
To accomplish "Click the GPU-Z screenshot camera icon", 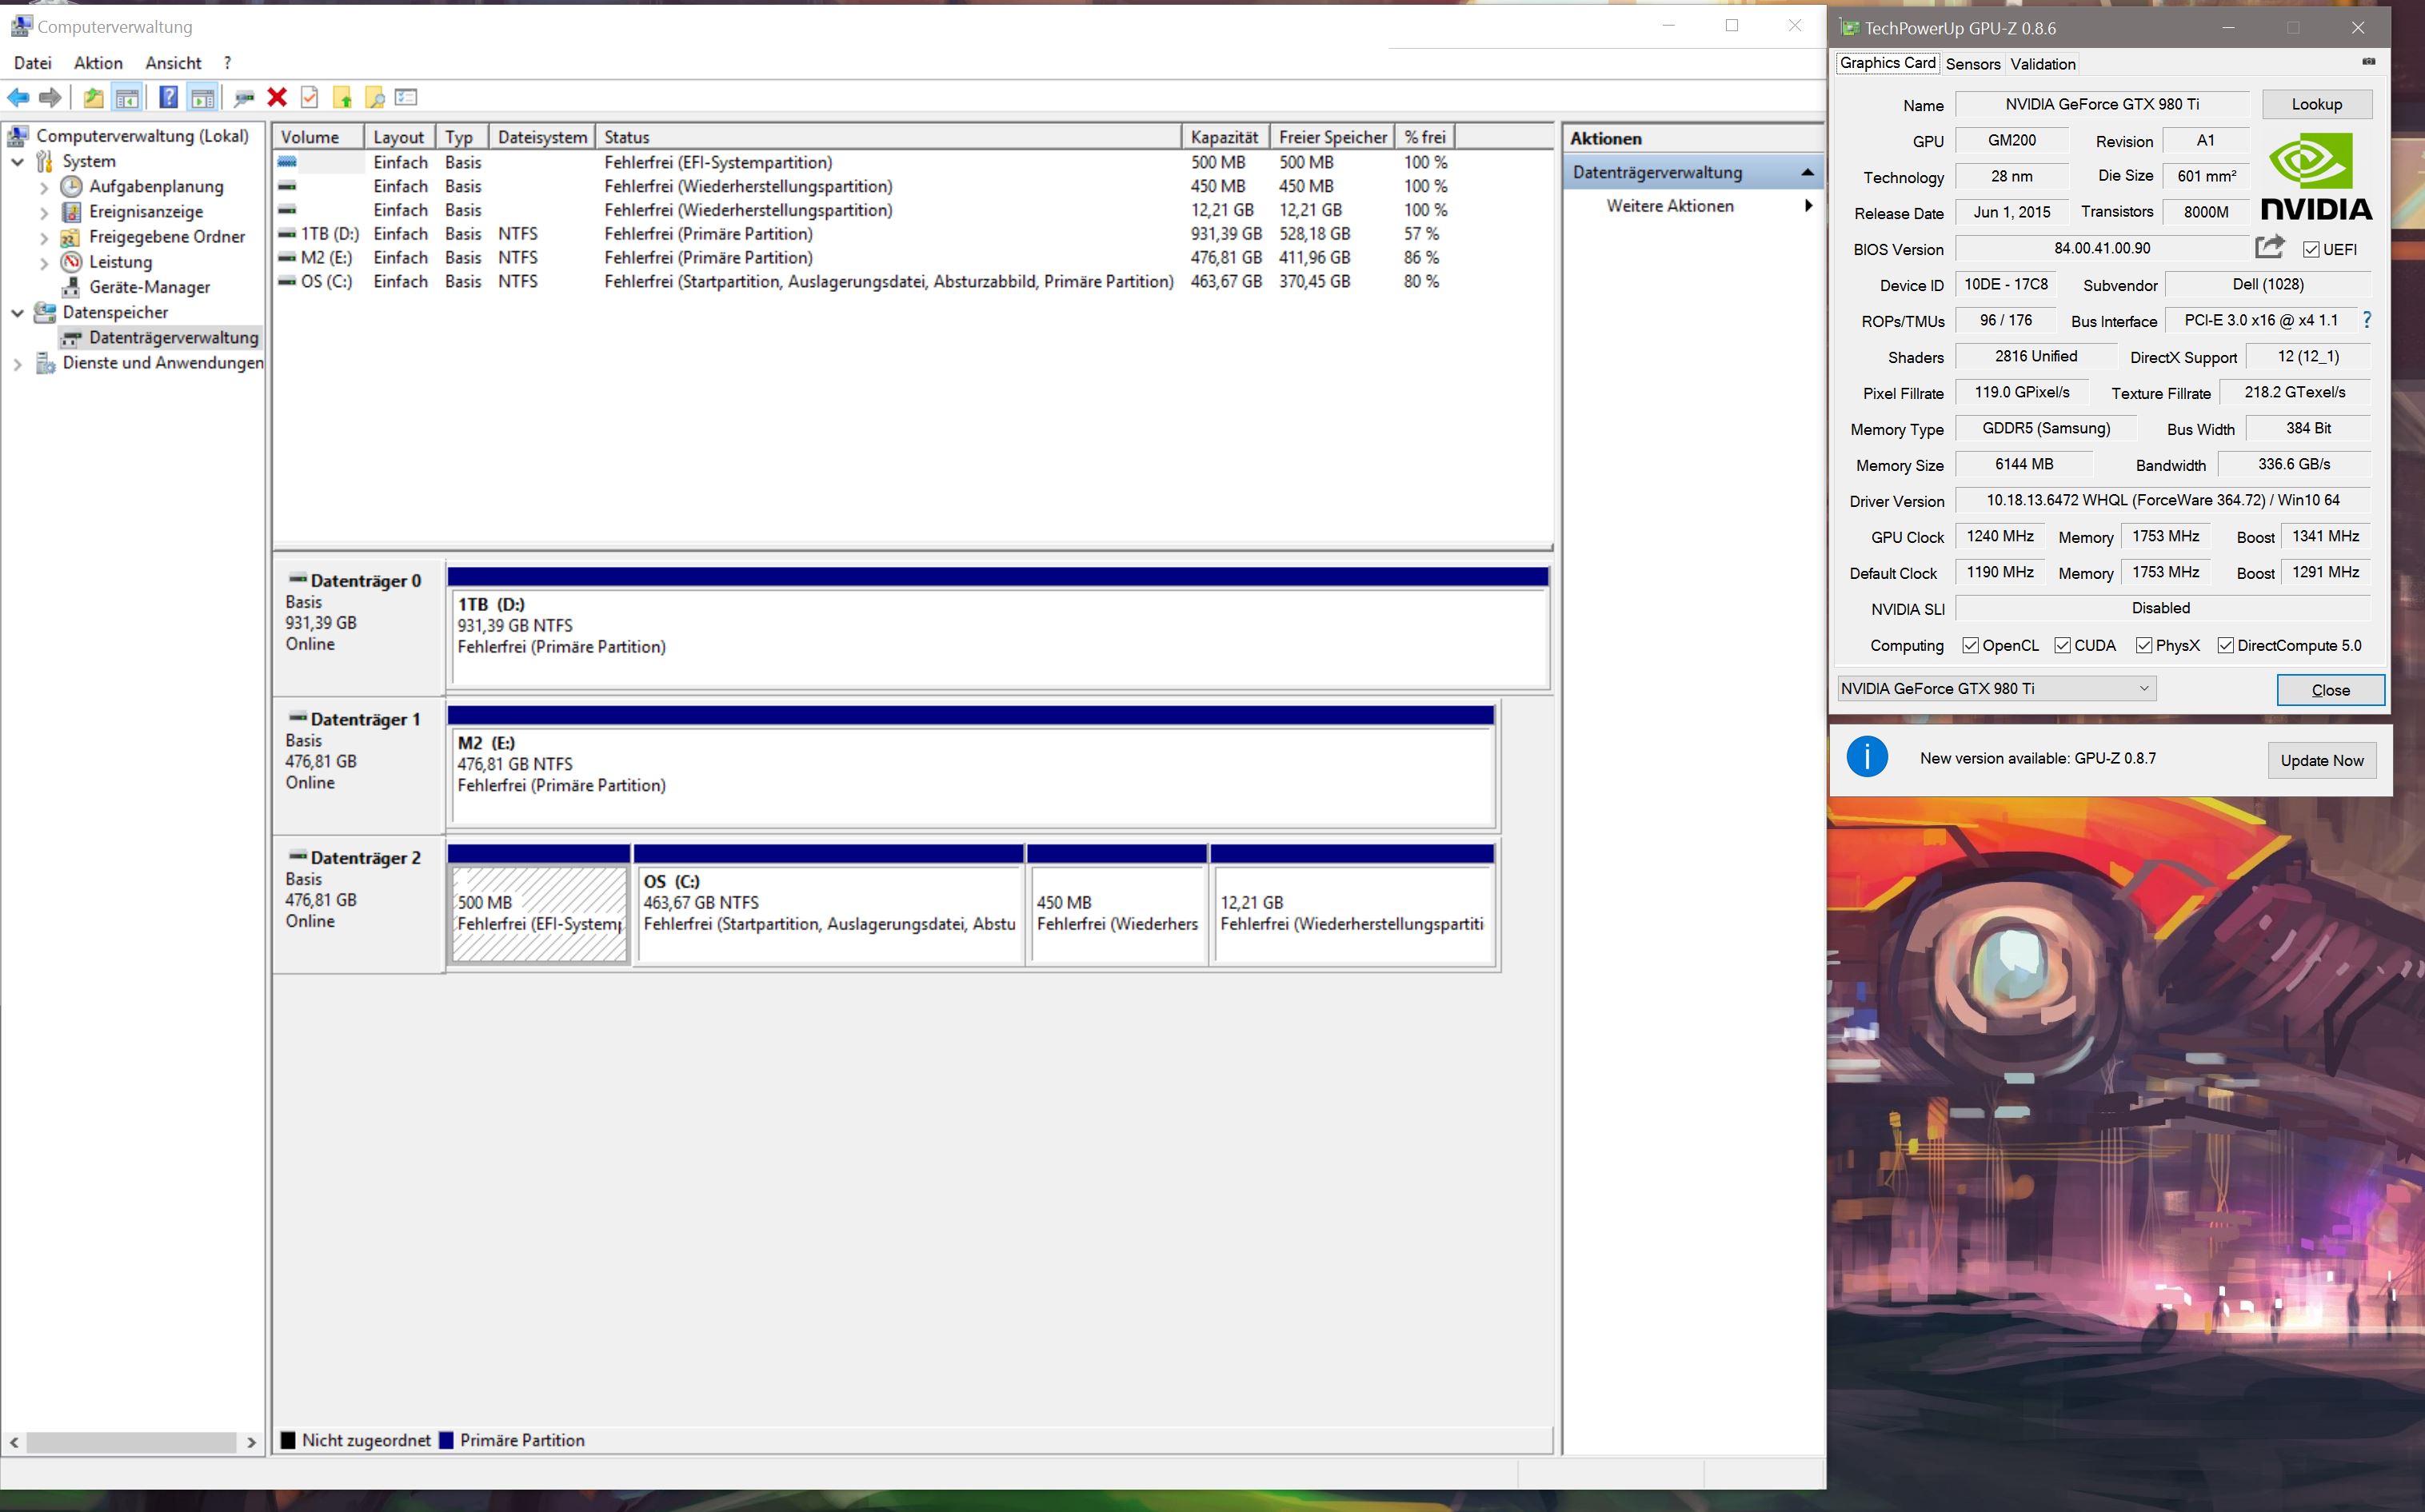I will [2368, 62].
